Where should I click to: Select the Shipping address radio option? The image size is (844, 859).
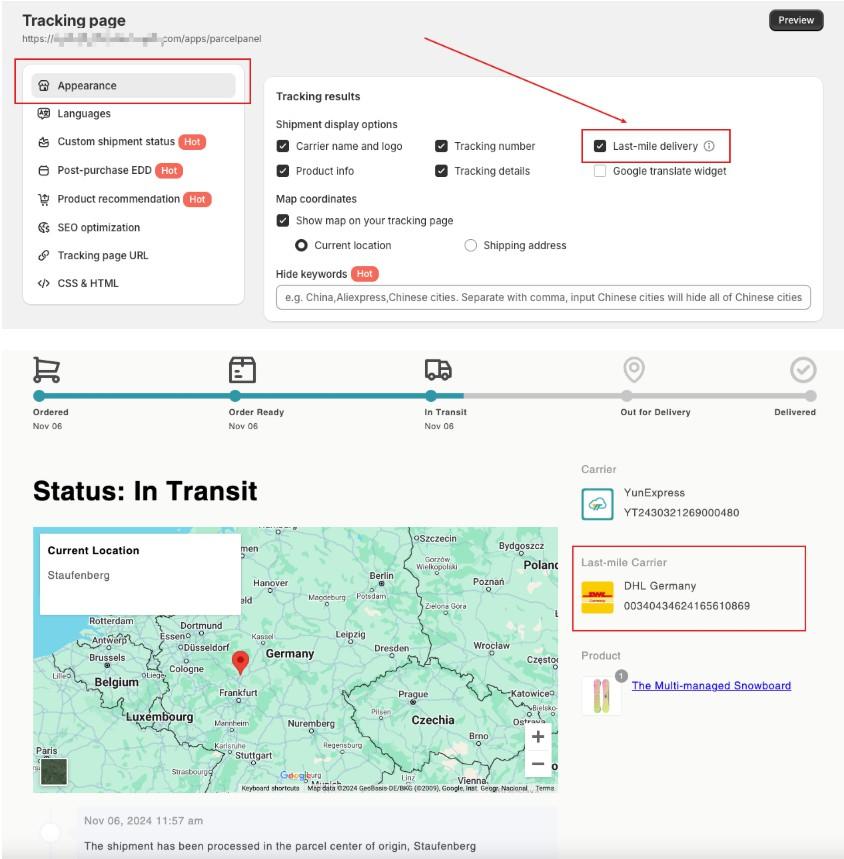[x=470, y=245]
